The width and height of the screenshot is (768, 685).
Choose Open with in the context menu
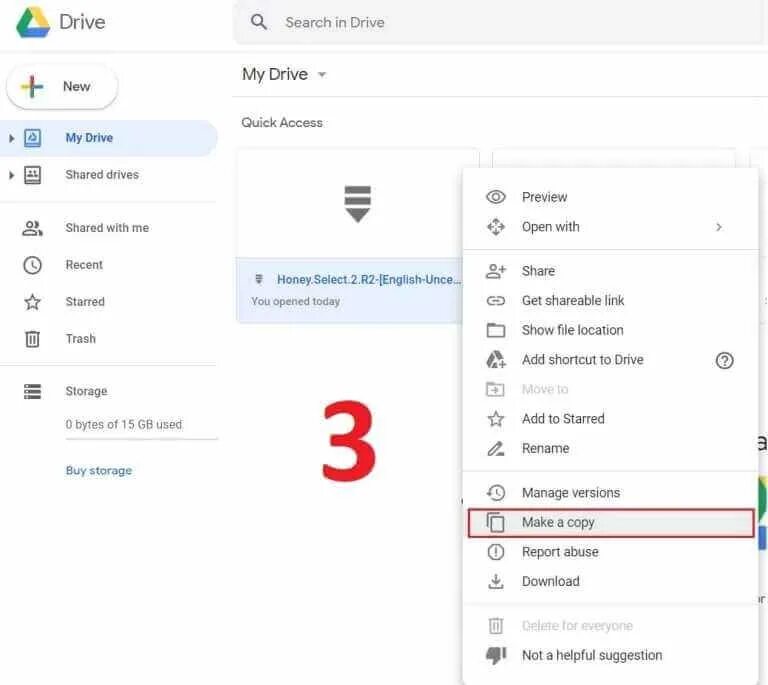click(610, 227)
